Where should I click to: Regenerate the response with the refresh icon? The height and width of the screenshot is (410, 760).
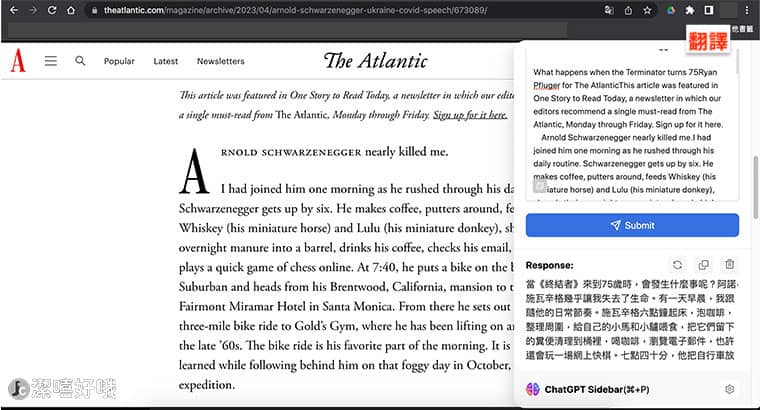coord(677,265)
